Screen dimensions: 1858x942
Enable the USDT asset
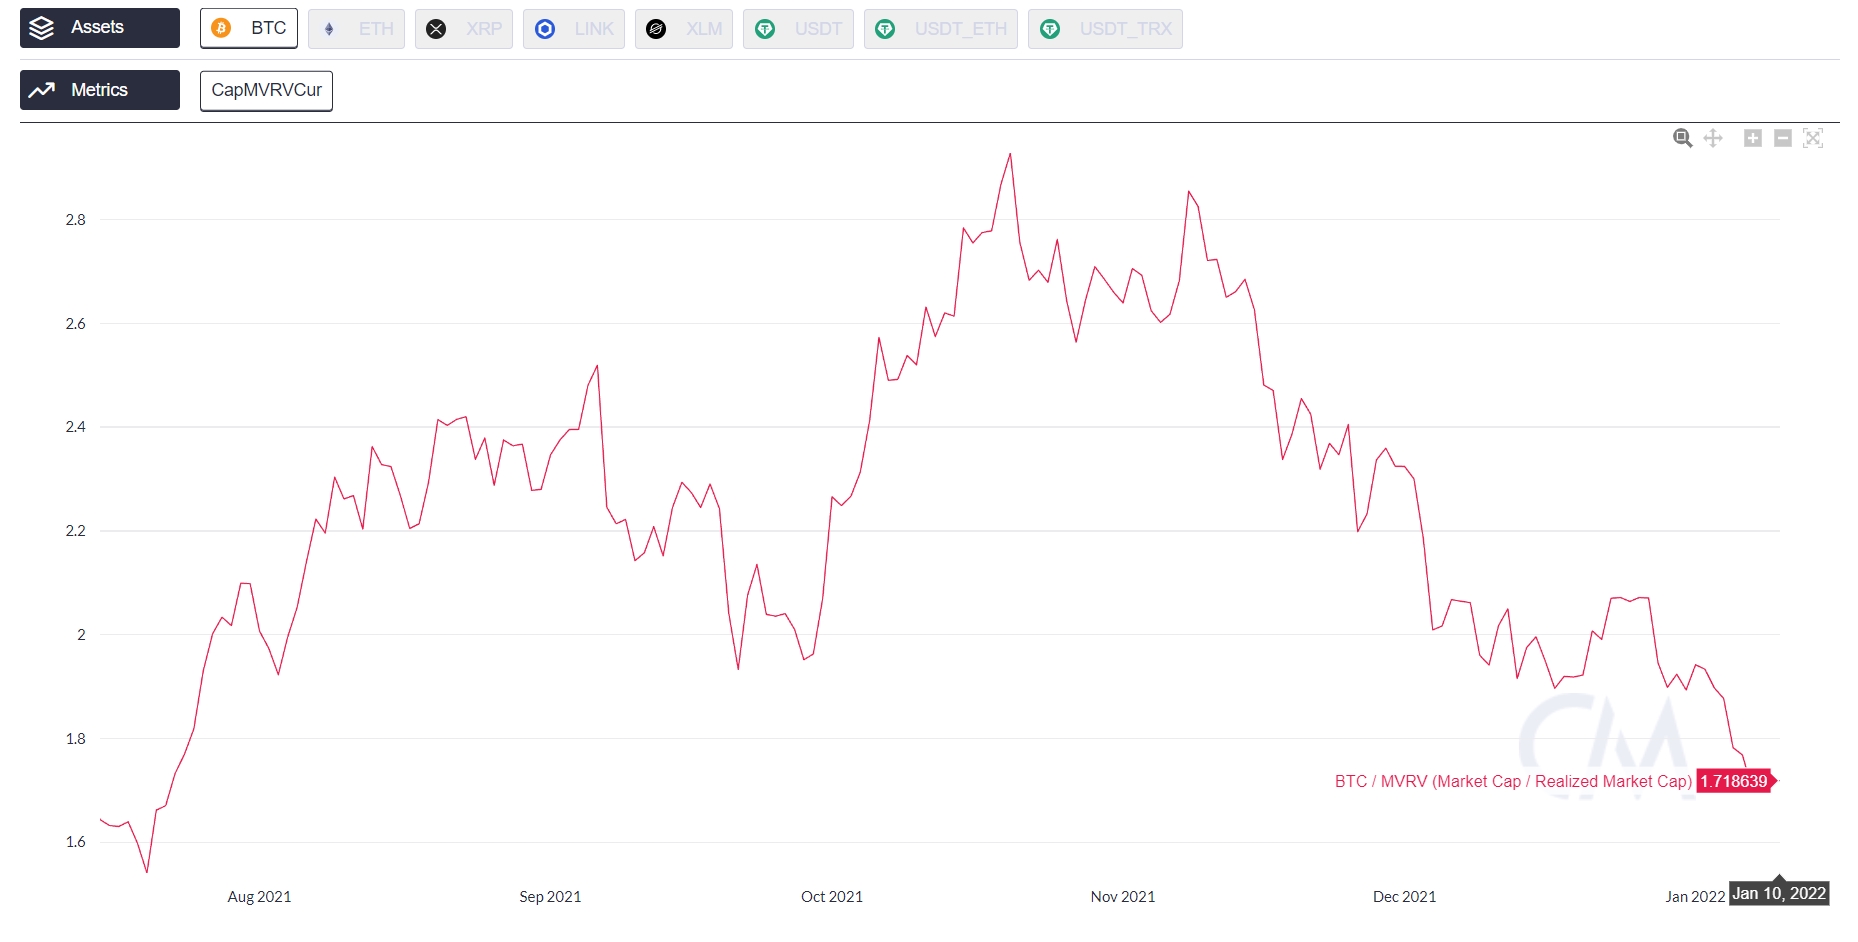(x=798, y=29)
